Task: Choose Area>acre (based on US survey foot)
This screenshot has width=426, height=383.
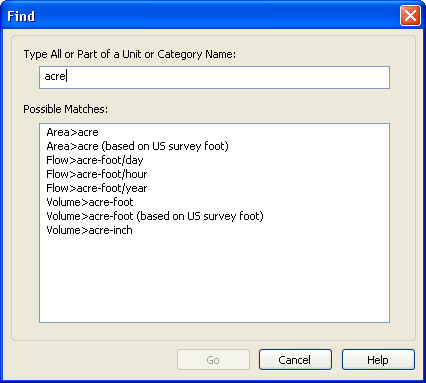Action: click(x=137, y=146)
